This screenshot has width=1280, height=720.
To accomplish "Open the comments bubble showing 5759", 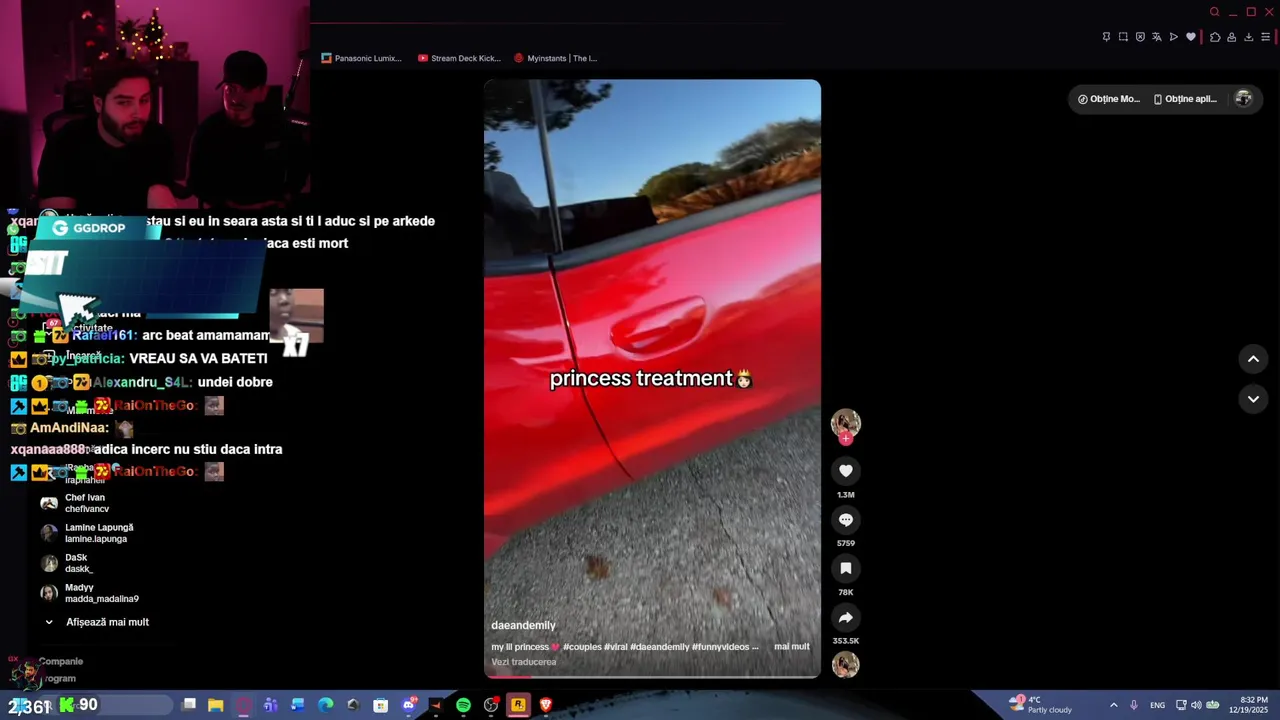I will click(846, 520).
